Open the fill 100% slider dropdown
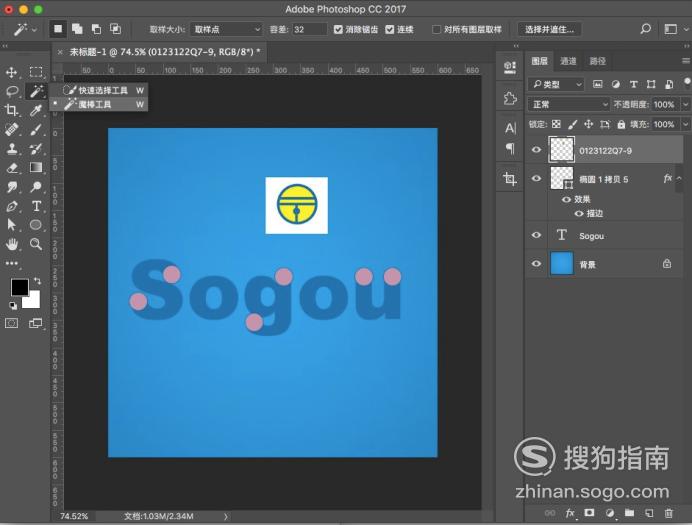Viewport: 692px width, 525px height. [x=685, y=124]
